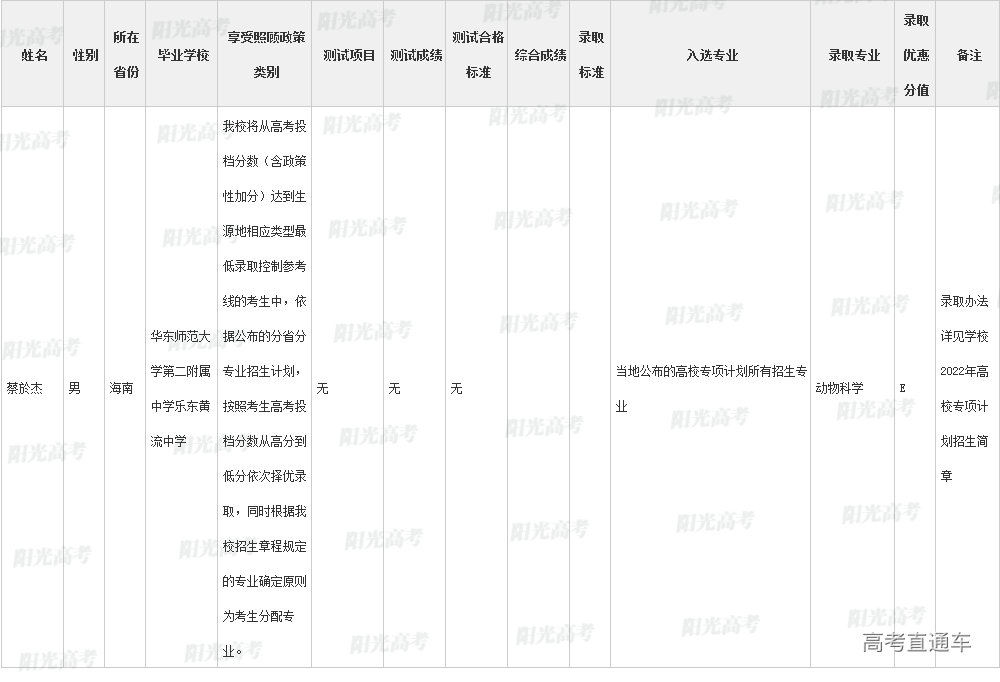Click the 享受照顾政策类别 header cell
Screen dimensions: 1000x682
265,55
